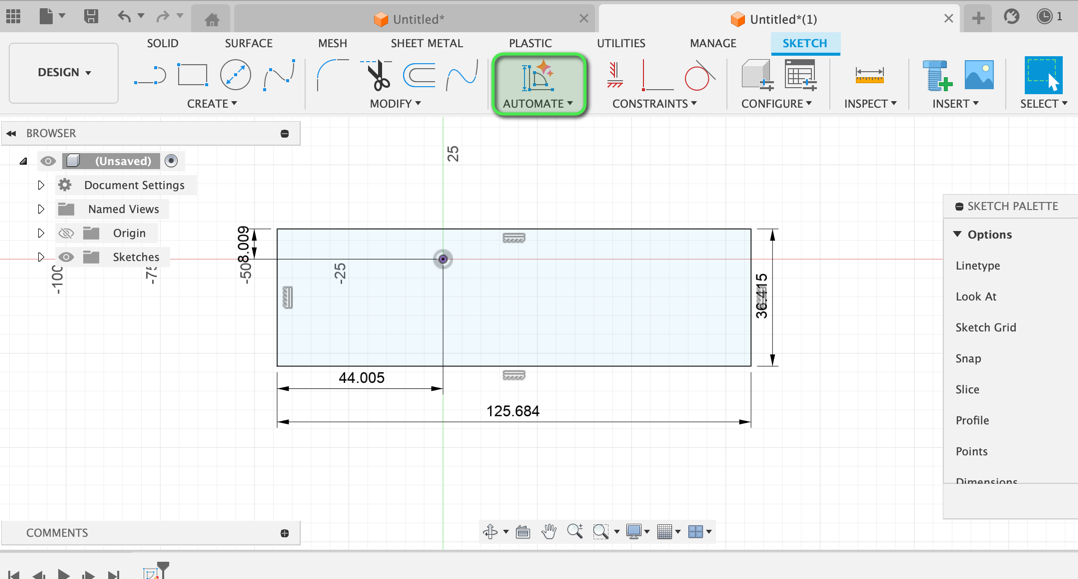Open the Measure tool
The image size is (1078, 579).
pyautogui.click(x=868, y=73)
